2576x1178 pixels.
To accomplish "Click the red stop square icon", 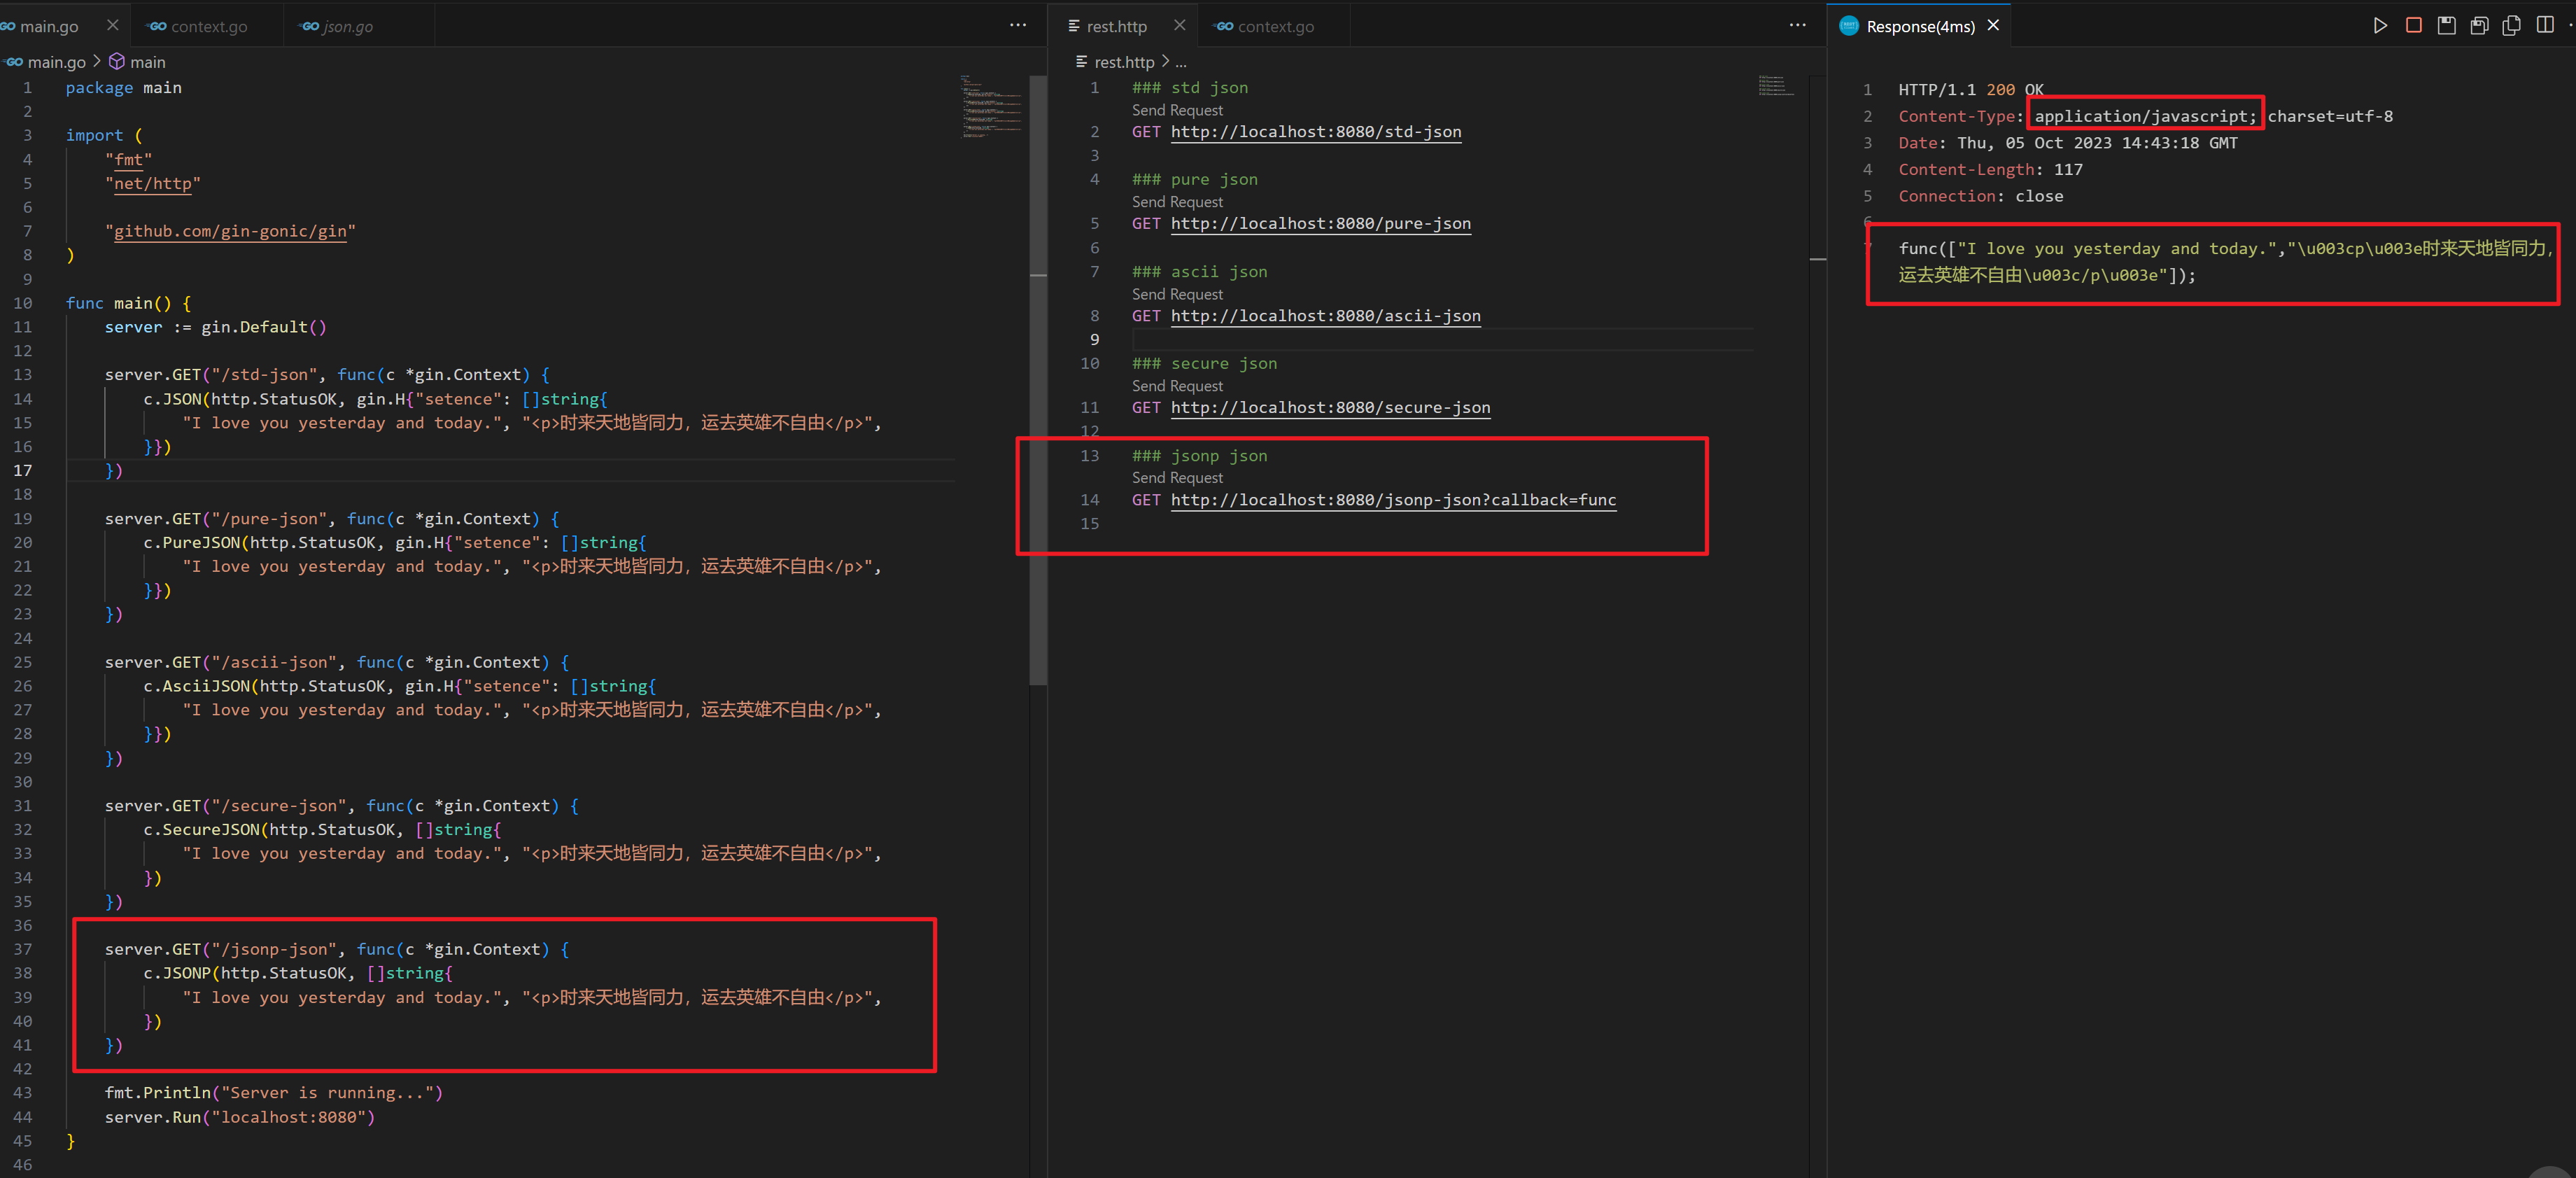I will click(2413, 26).
